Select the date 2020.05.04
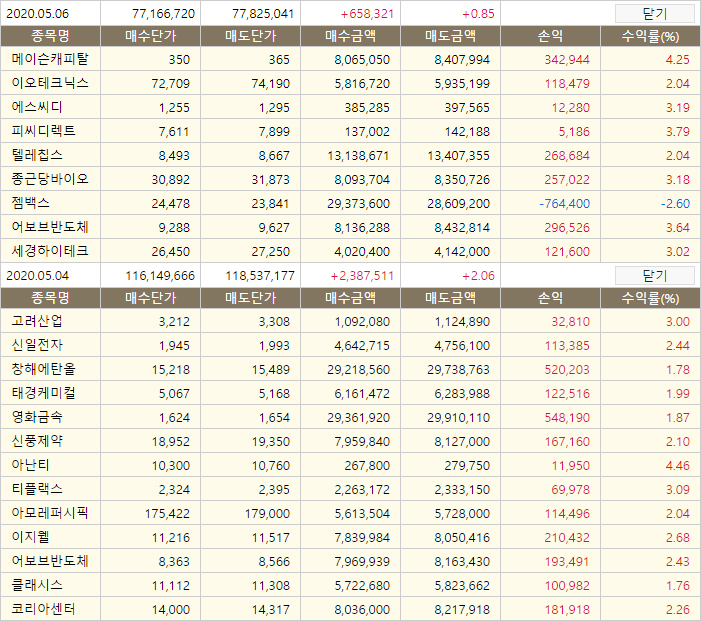Screen dimensions: 701x621 (x=38, y=276)
